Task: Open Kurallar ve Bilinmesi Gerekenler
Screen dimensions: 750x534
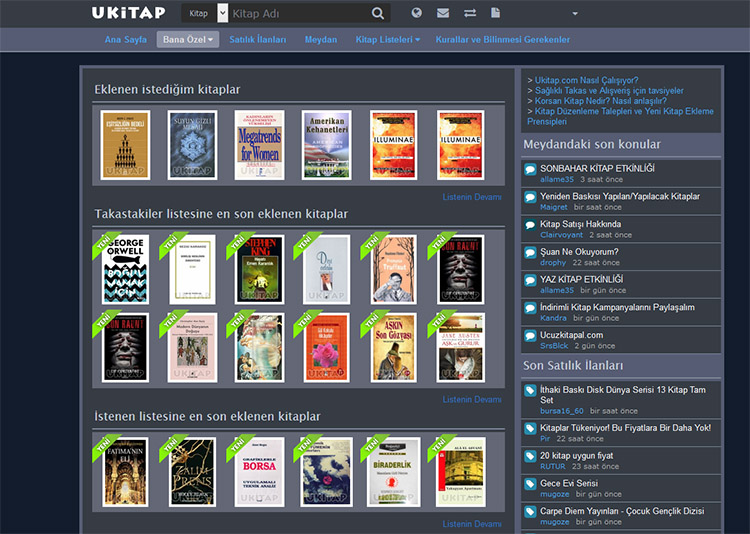Action: 503,40
